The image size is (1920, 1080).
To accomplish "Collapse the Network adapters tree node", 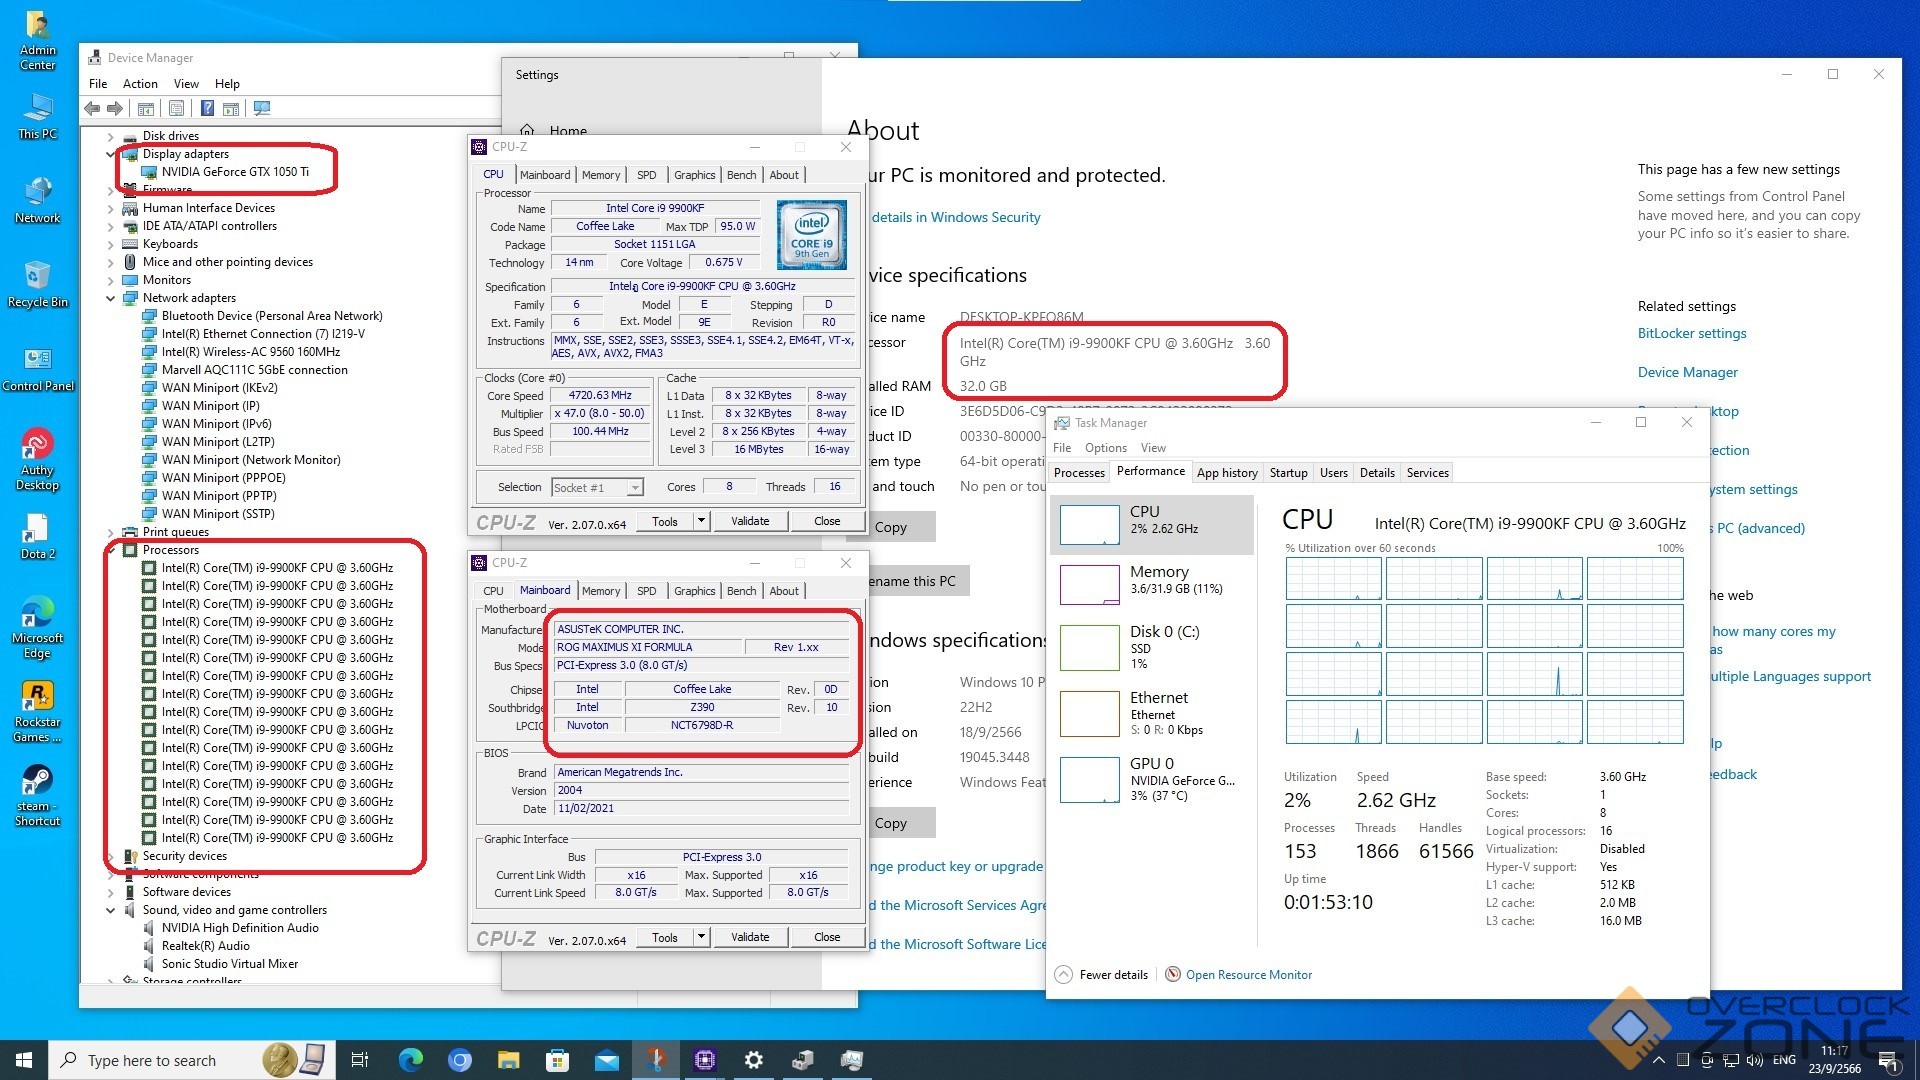I will (x=111, y=298).
